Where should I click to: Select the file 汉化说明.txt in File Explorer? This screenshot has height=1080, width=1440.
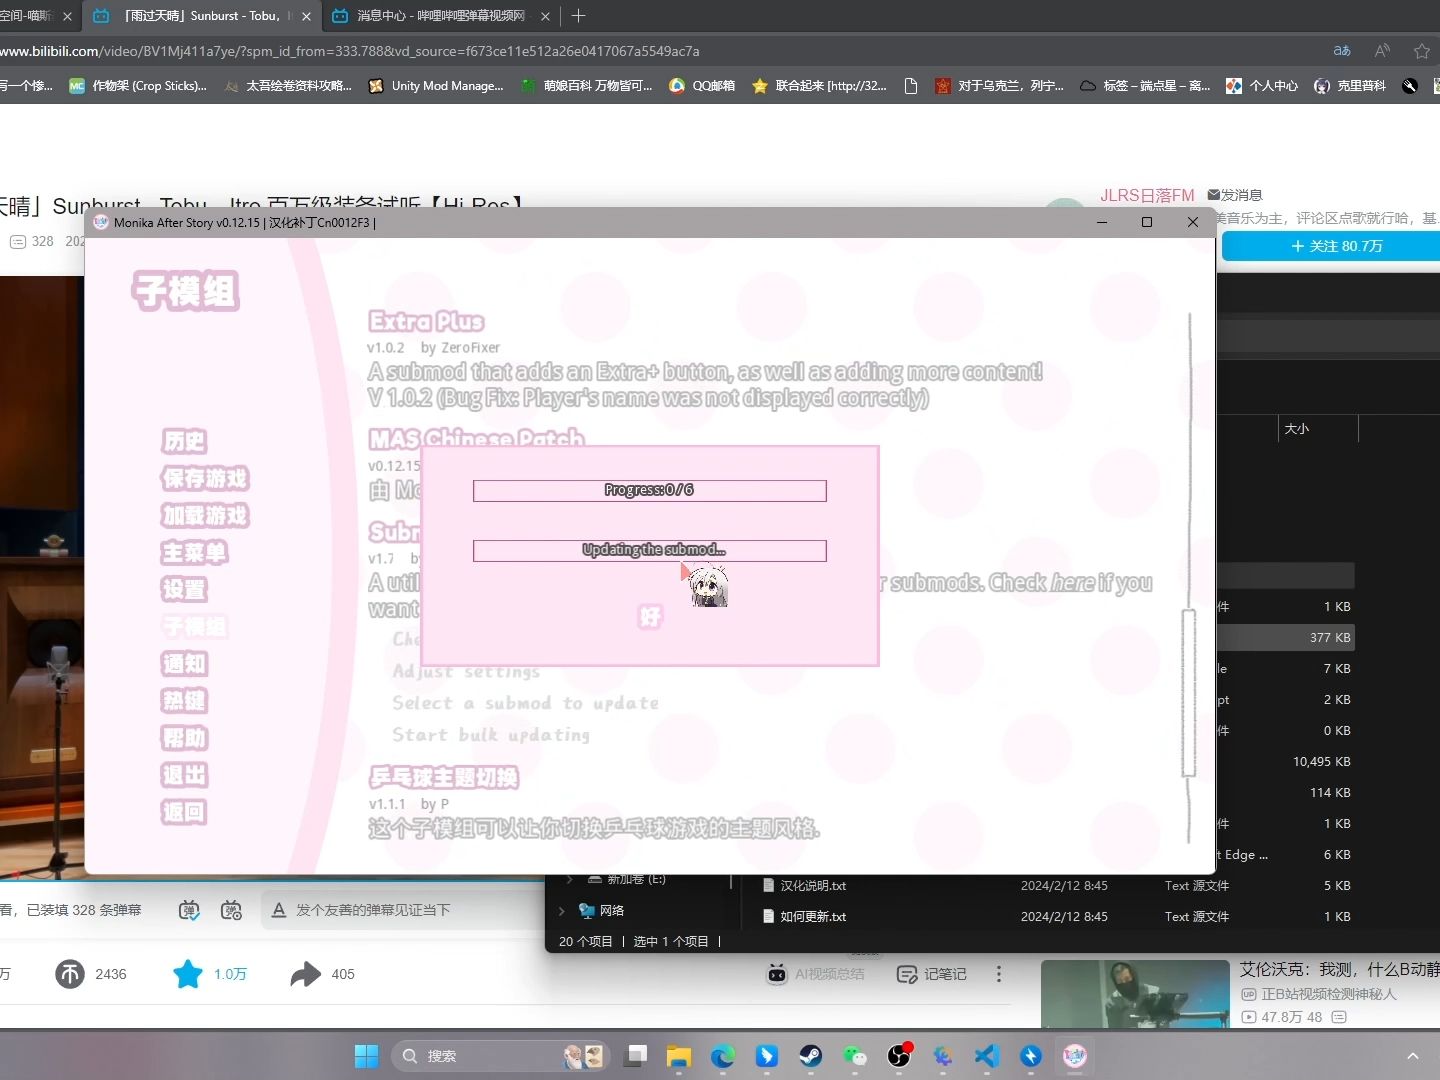804,886
